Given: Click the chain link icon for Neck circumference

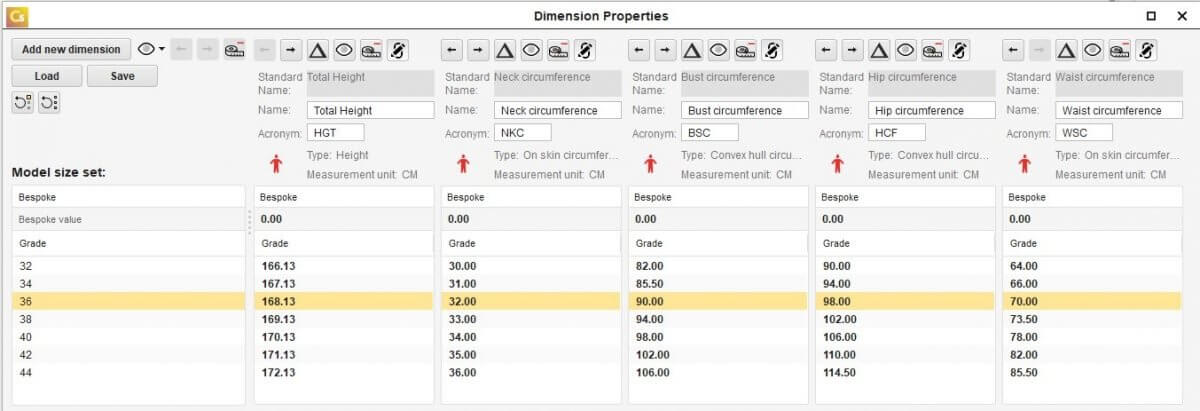Looking at the screenshot, I should pos(586,49).
